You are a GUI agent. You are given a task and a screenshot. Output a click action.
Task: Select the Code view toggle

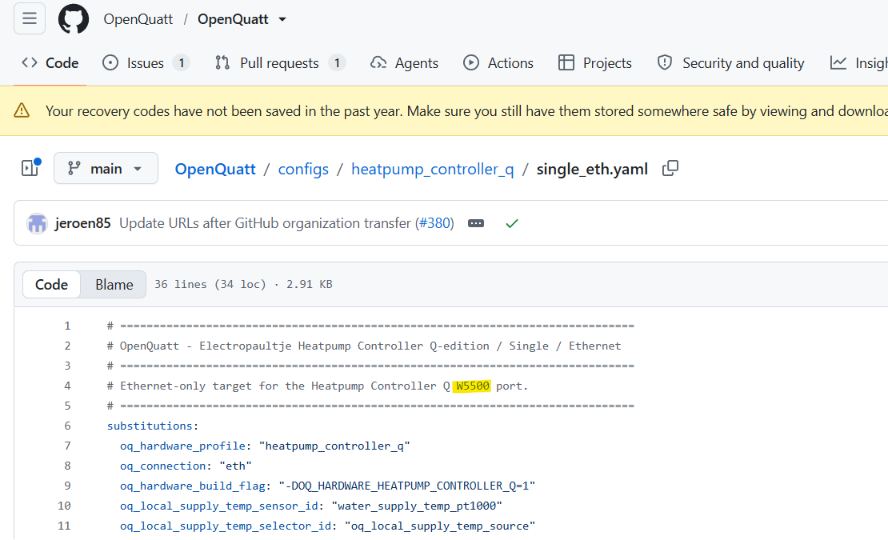click(52, 284)
